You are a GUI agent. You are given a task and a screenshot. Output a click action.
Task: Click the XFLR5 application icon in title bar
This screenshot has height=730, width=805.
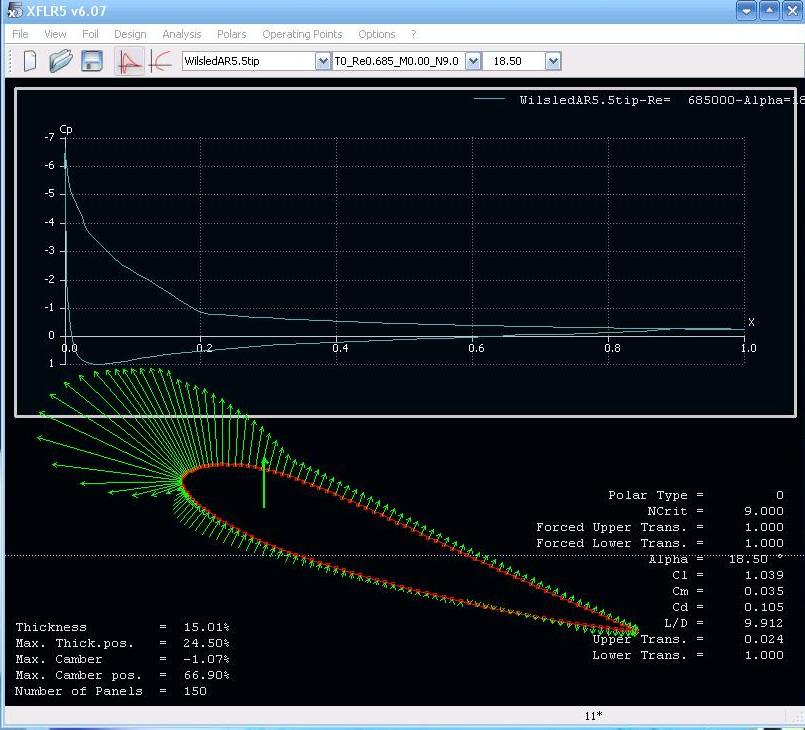tap(14, 11)
